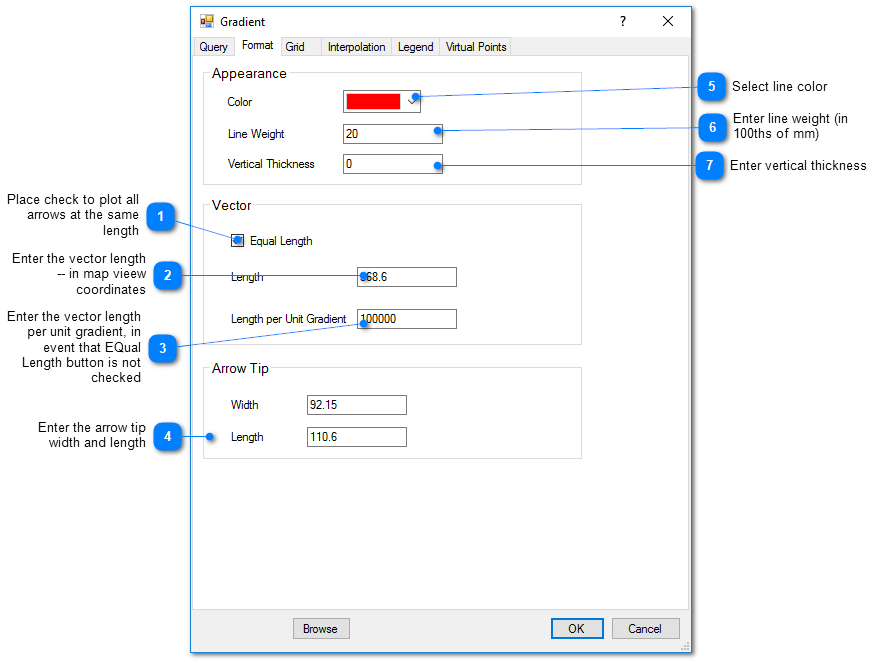
Task: Click annotation marker number 7
Action: point(708,165)
